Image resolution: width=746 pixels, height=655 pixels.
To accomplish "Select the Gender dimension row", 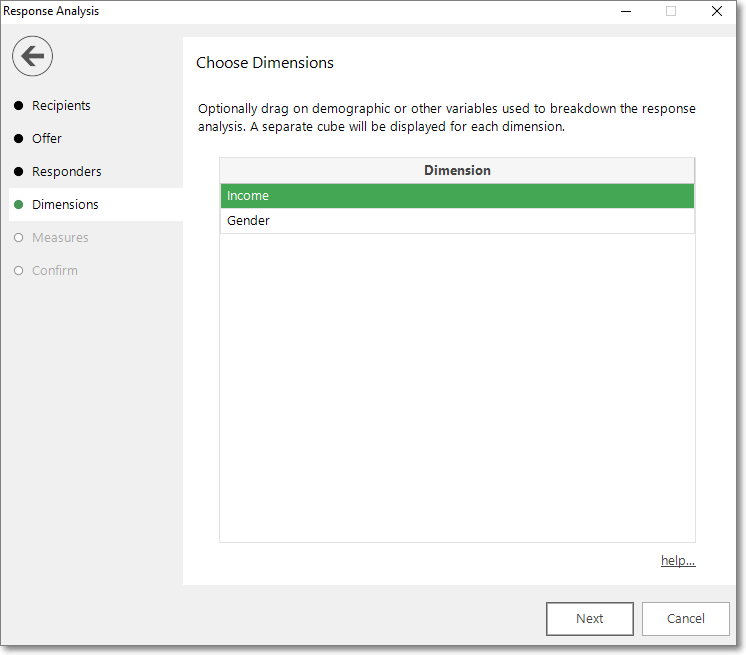I will coord(457,221).
